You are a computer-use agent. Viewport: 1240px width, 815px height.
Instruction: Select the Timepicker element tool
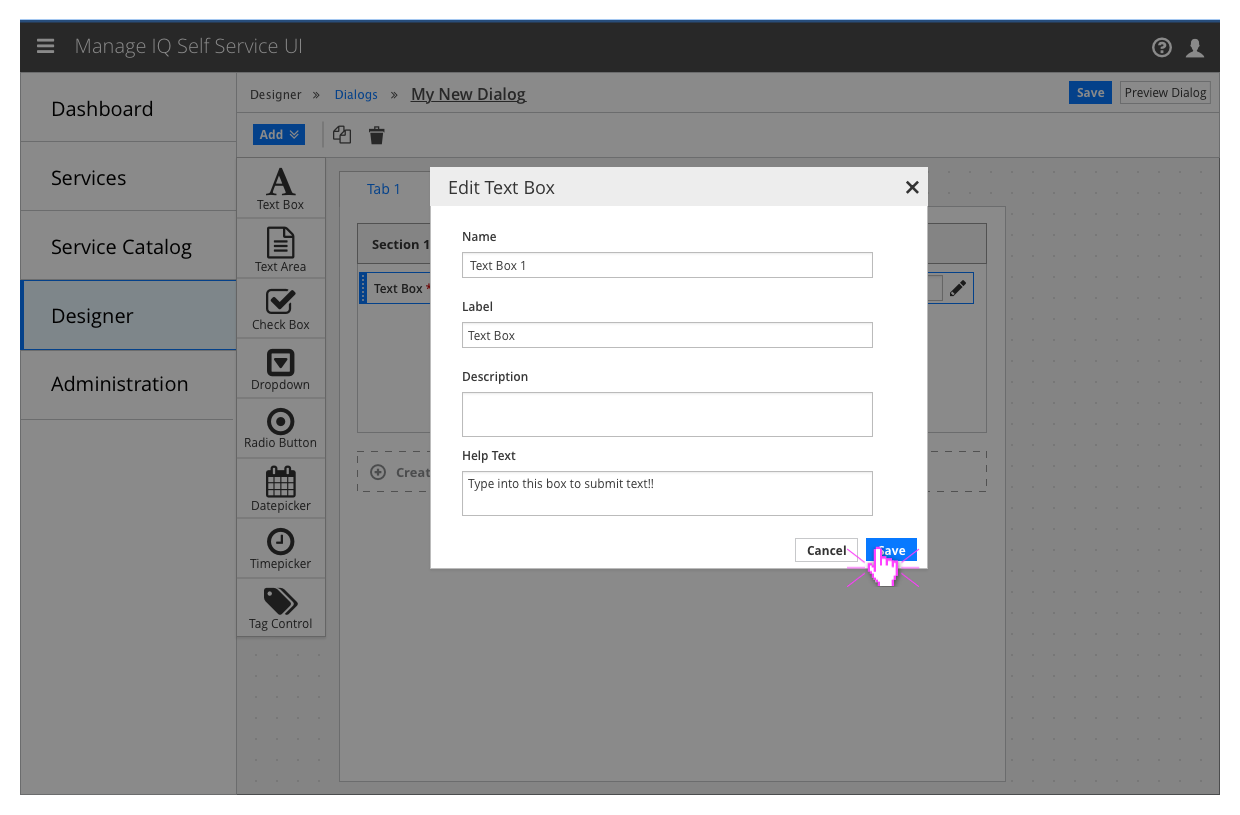(x=280, y=548)
